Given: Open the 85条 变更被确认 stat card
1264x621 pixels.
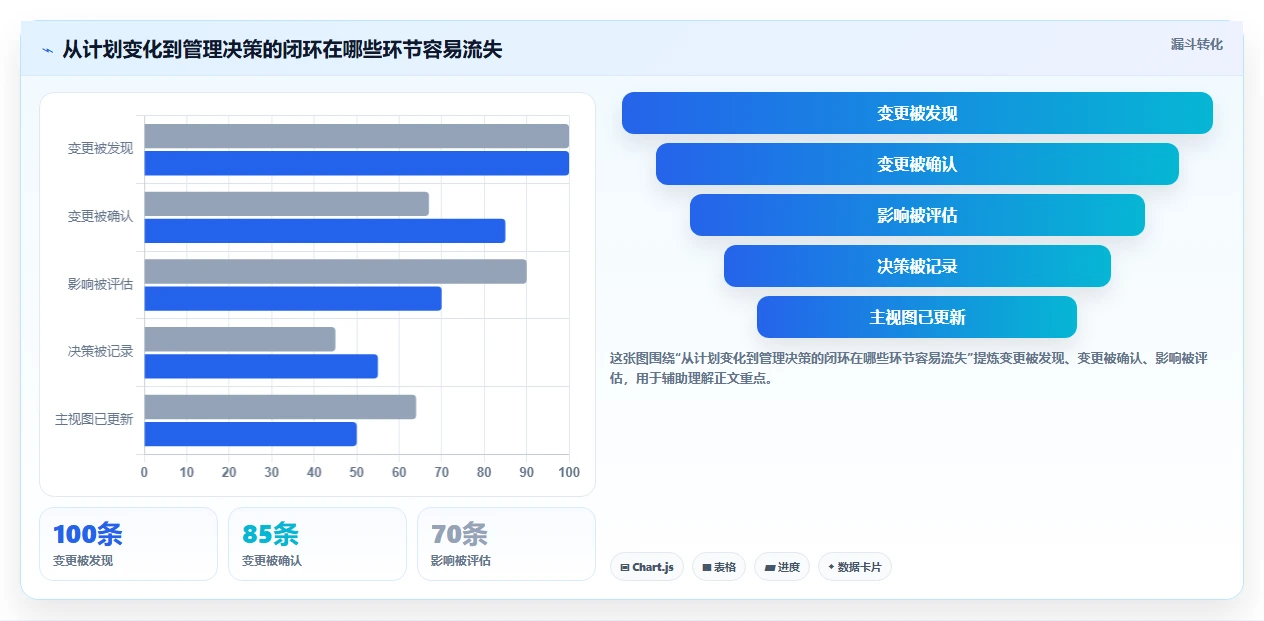Looking at the screenshot, I should click(317, 544).
